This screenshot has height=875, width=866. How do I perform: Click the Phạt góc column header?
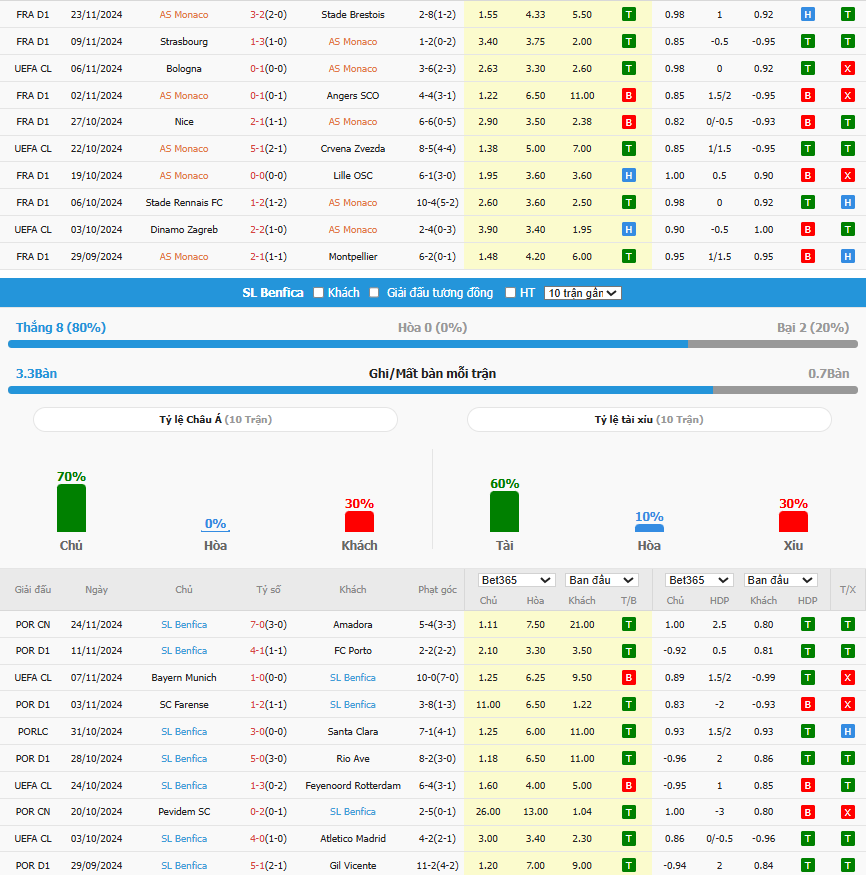coord(437,590)
